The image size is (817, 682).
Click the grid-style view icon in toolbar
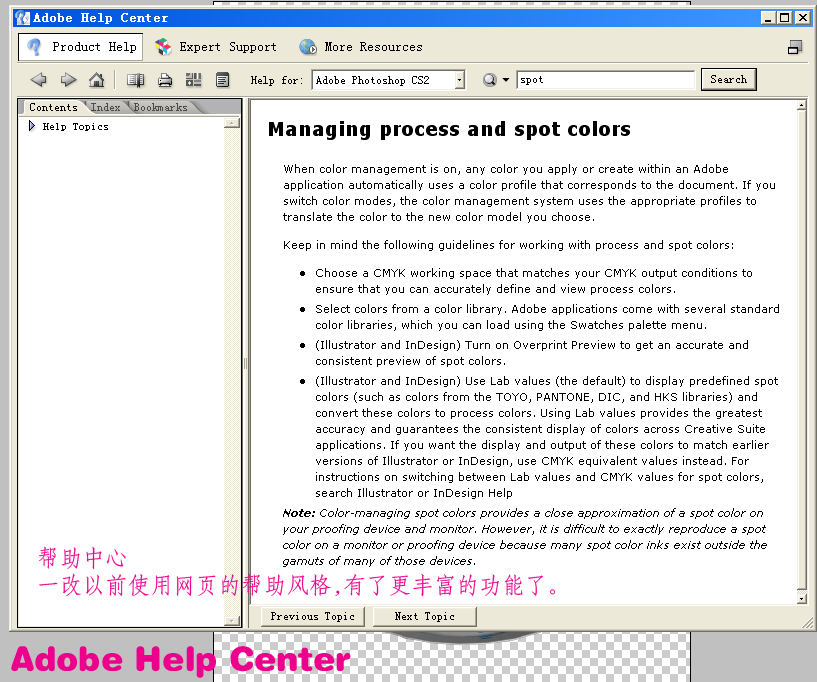(x=193, y=80)
